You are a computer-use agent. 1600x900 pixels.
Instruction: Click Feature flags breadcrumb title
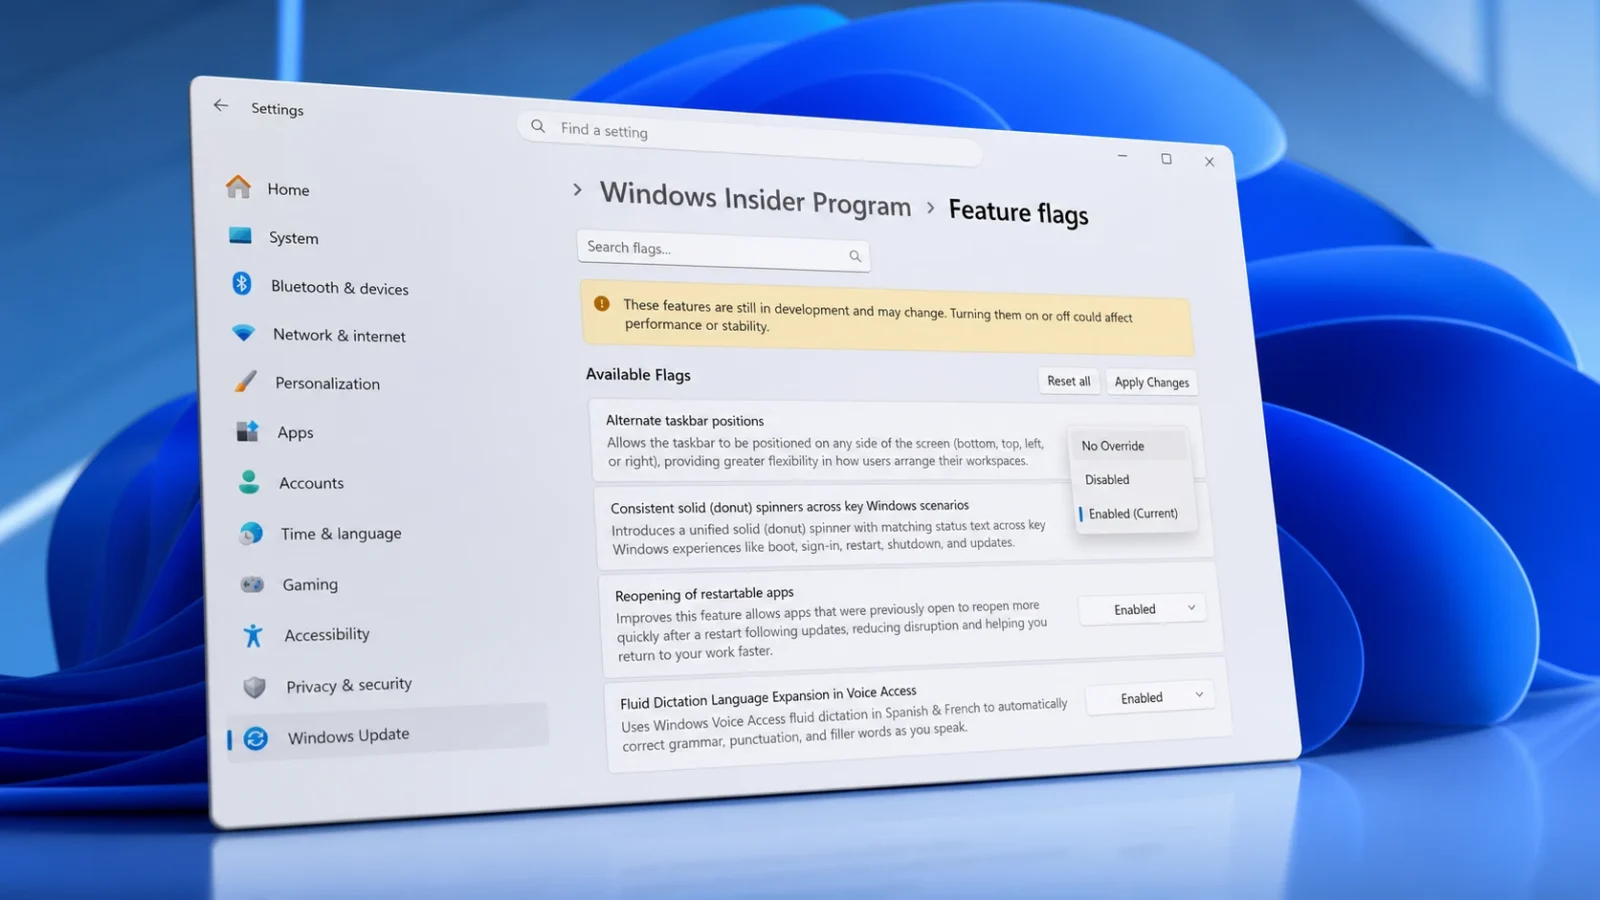coord(1018,212)
